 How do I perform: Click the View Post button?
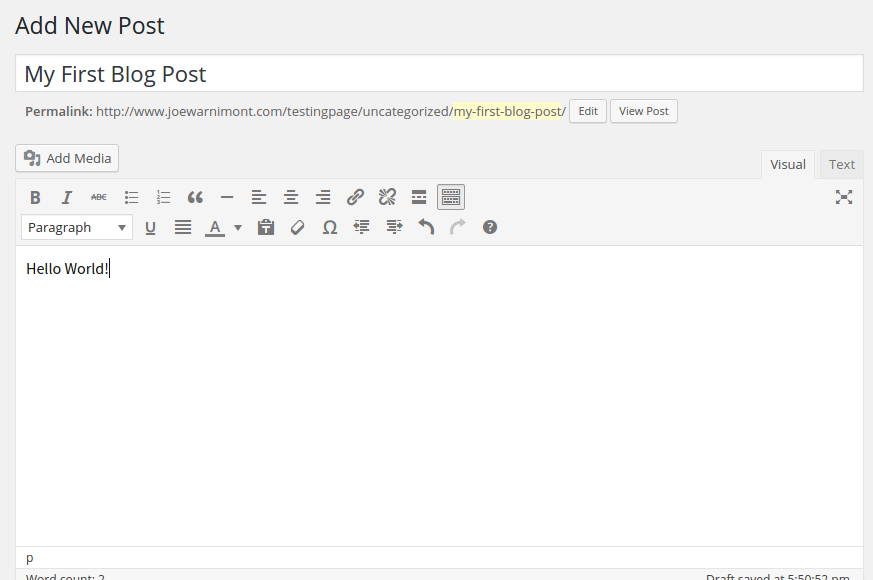644,111
